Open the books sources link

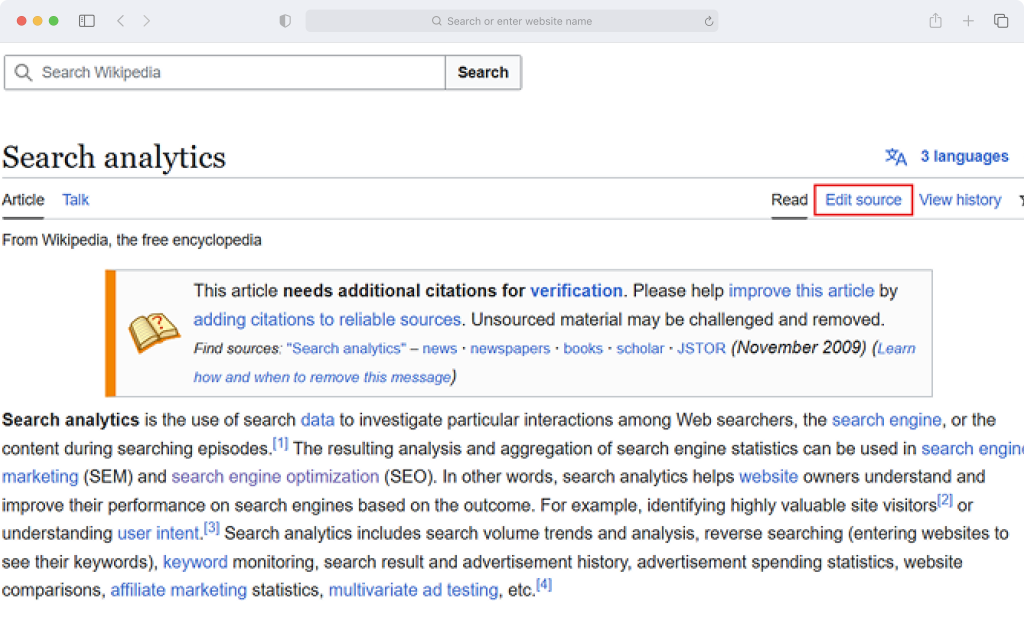583,349
